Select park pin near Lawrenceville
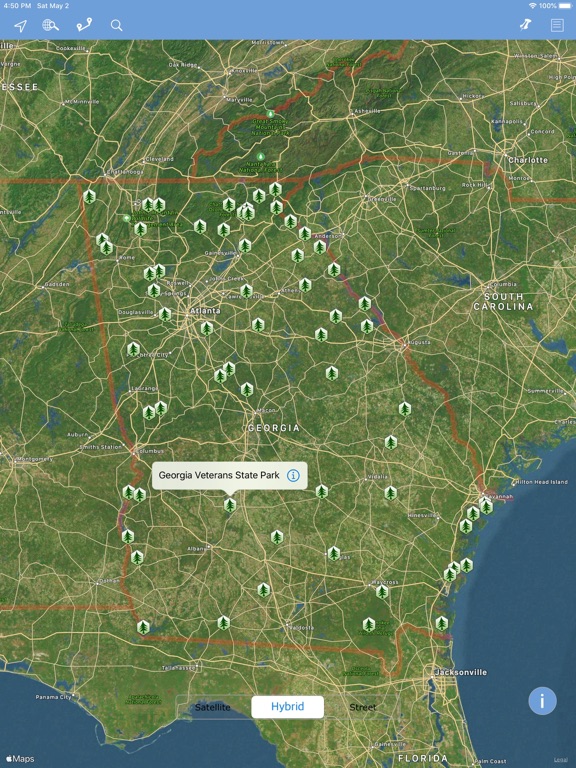The image size is (576, 768). [246, 291]
